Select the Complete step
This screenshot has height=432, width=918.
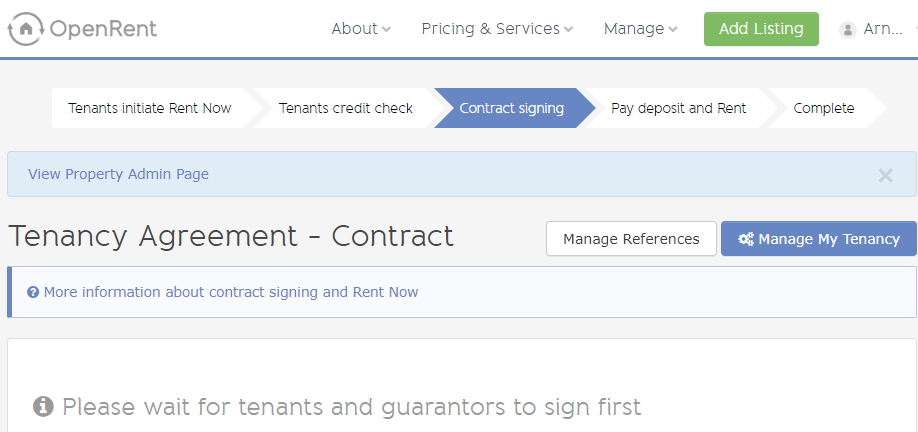(x=824, y=108)
